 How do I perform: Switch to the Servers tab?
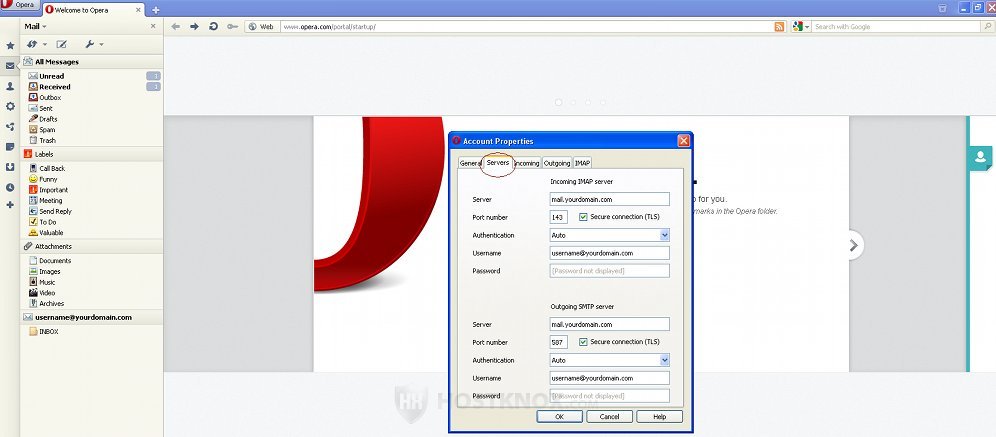[498, 163]
